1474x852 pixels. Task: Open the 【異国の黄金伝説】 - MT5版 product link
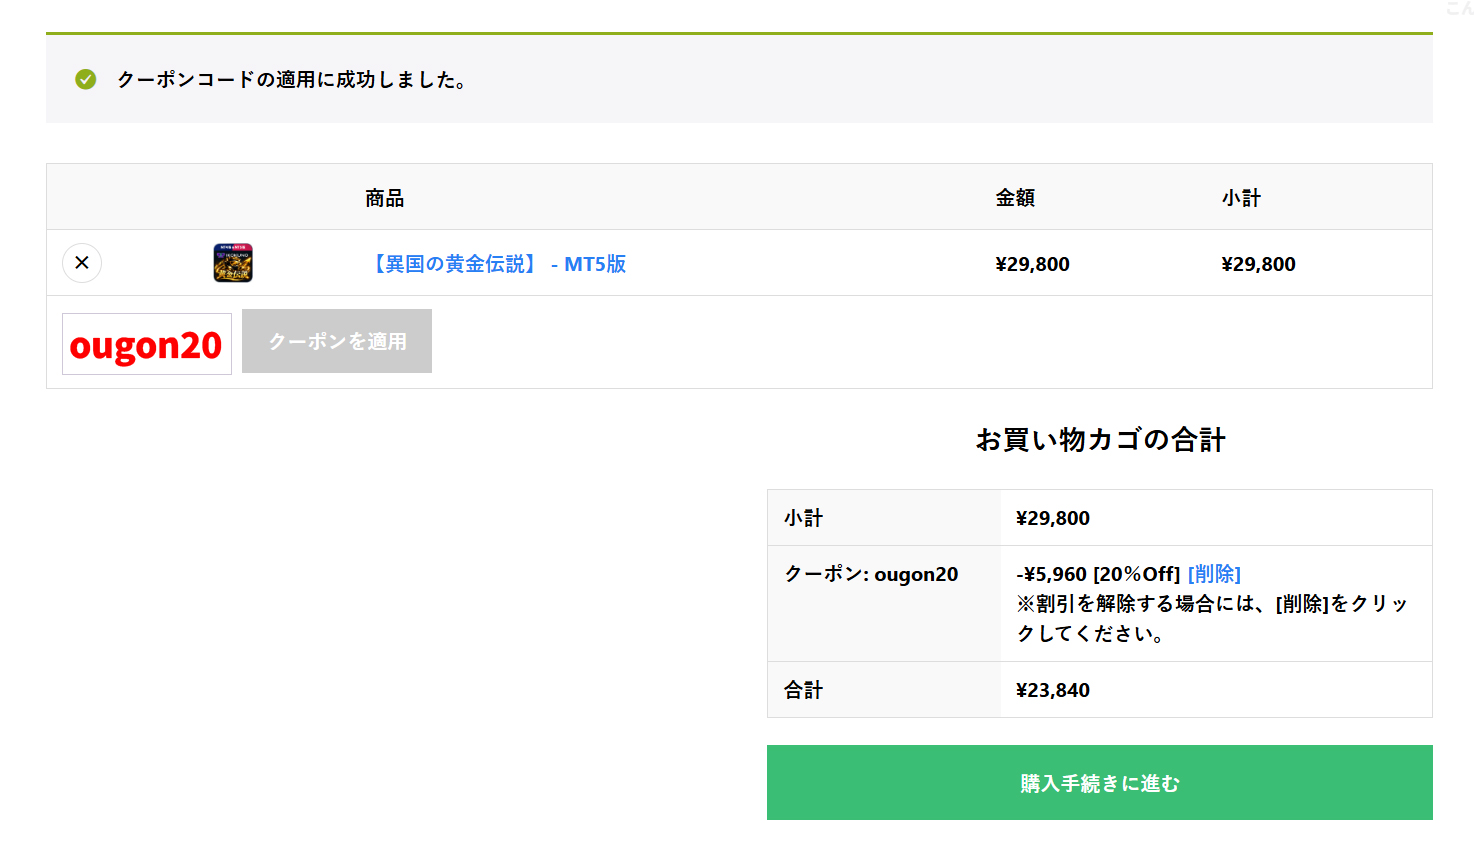click(x=496, y=264)
